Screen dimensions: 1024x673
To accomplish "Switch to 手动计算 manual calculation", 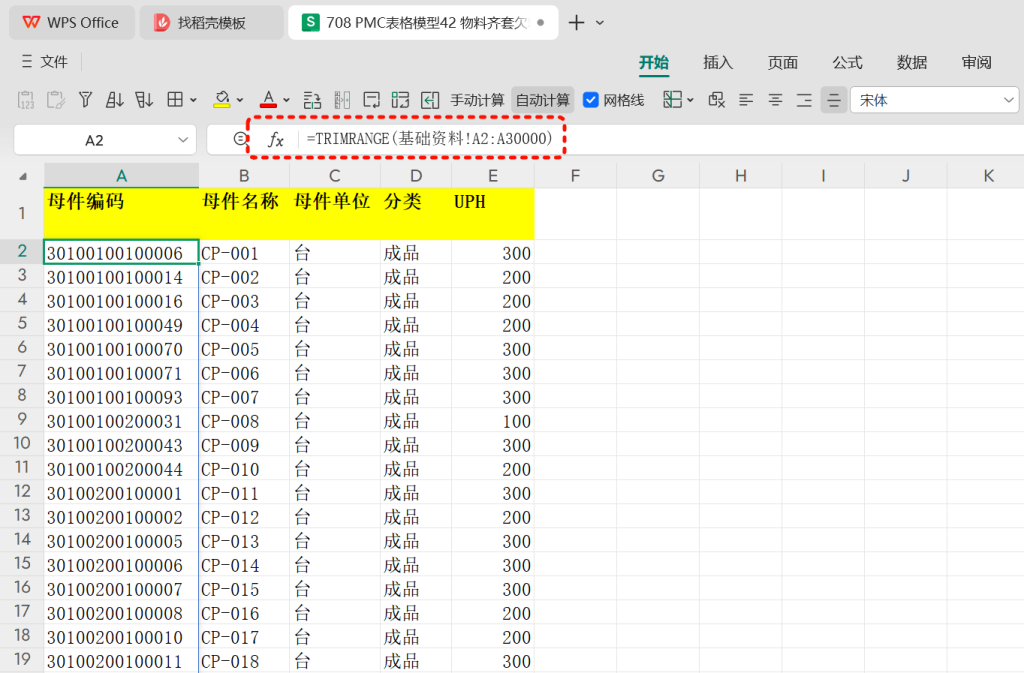I will 477,101.
